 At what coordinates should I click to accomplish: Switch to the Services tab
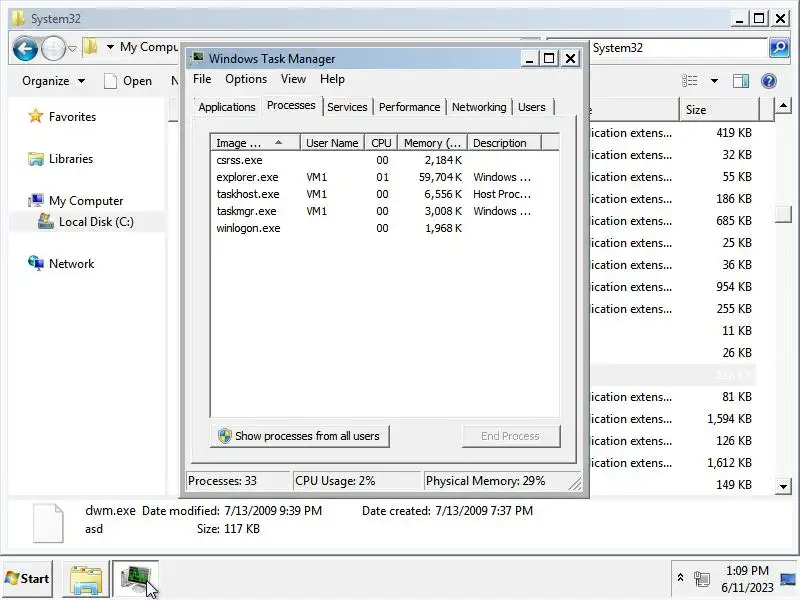[x=347, y=107]
